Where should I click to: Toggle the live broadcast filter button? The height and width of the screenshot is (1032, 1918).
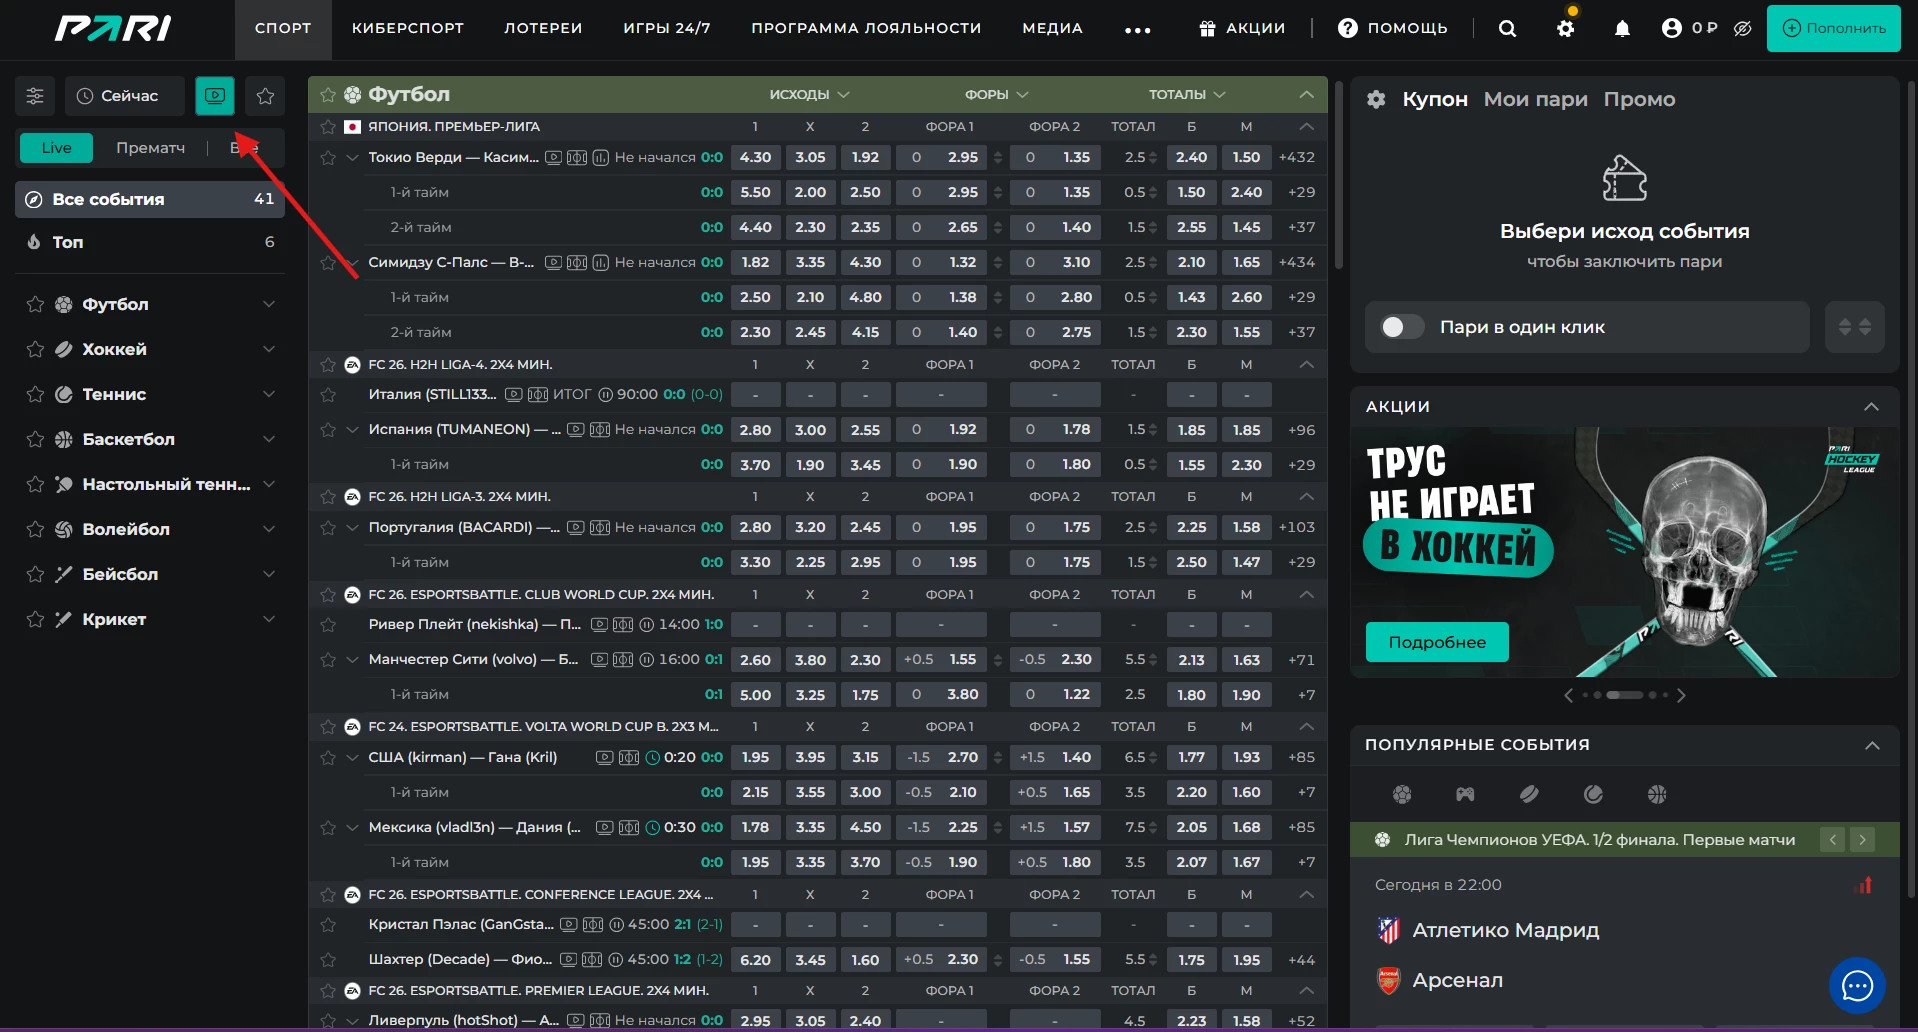[x=215, y=96]
